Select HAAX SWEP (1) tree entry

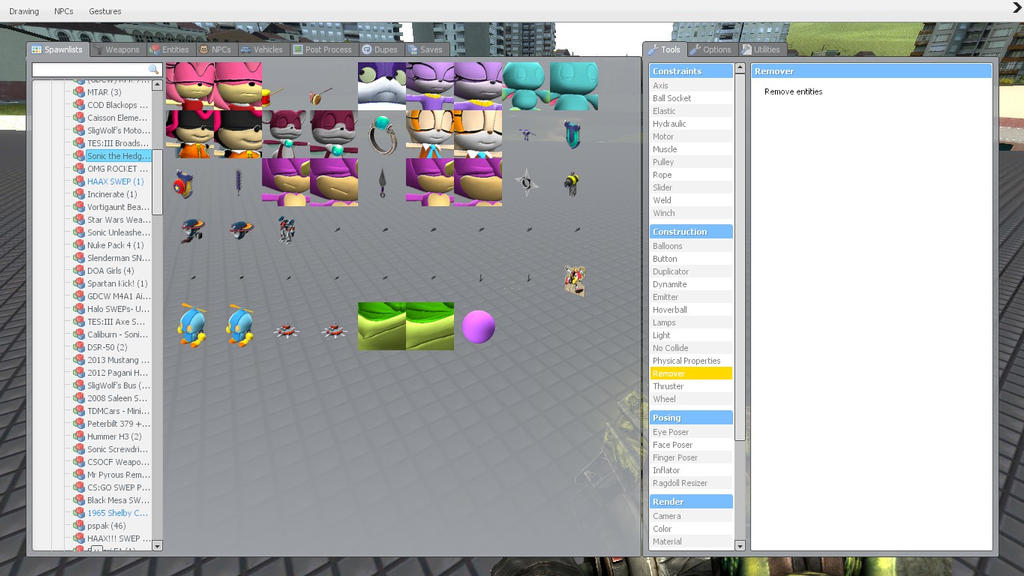[116, 182]
